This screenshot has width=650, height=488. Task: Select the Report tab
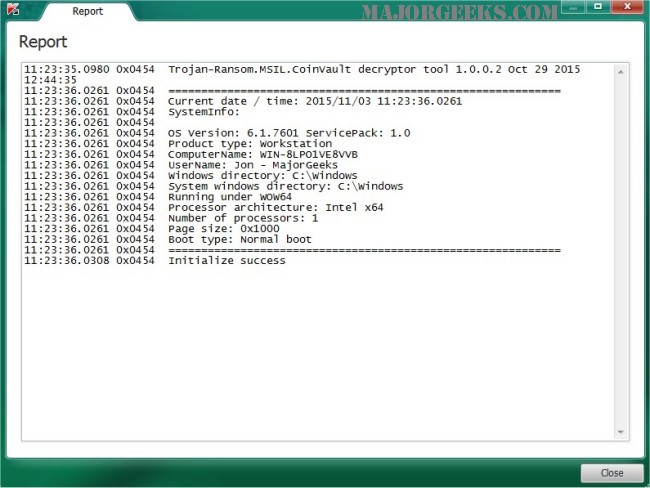coord(87,11)
